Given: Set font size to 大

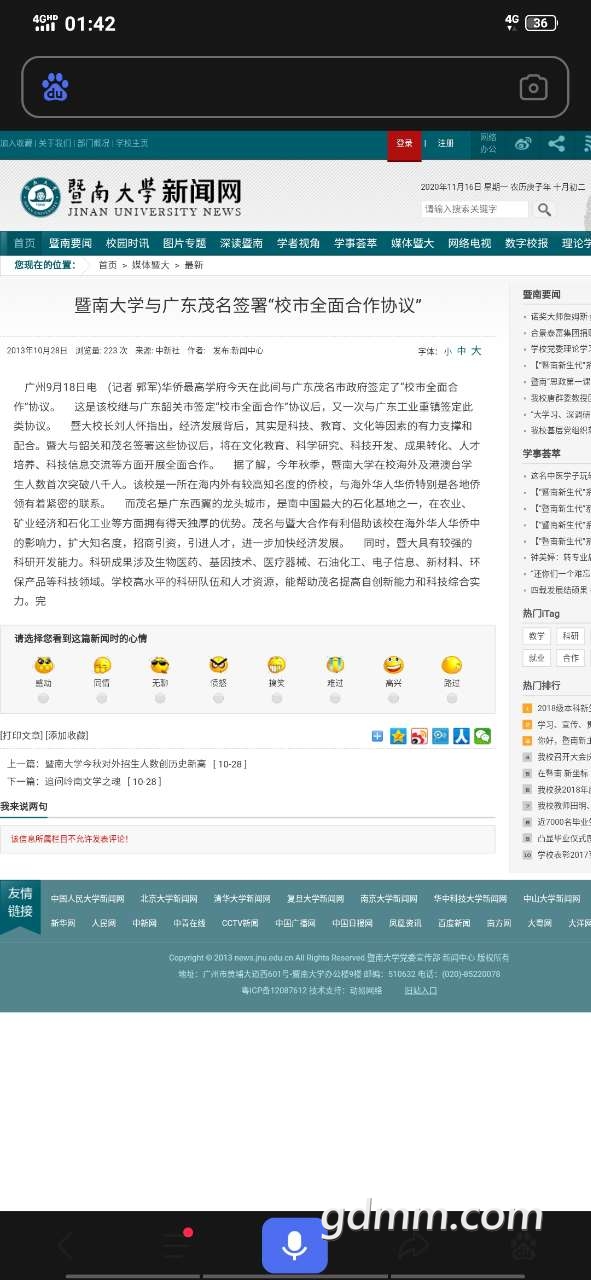Looking at the screenshot, I should (476, 351).
